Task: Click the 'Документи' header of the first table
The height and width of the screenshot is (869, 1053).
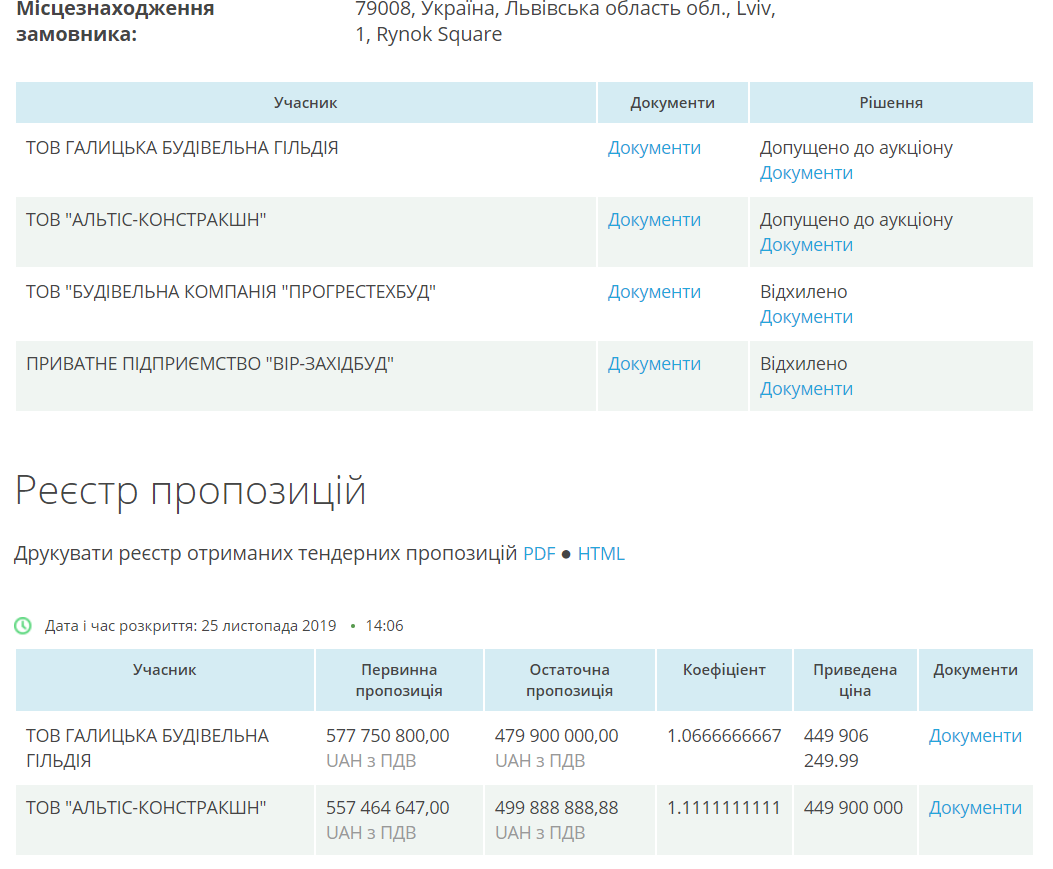Action: [672, 103]
